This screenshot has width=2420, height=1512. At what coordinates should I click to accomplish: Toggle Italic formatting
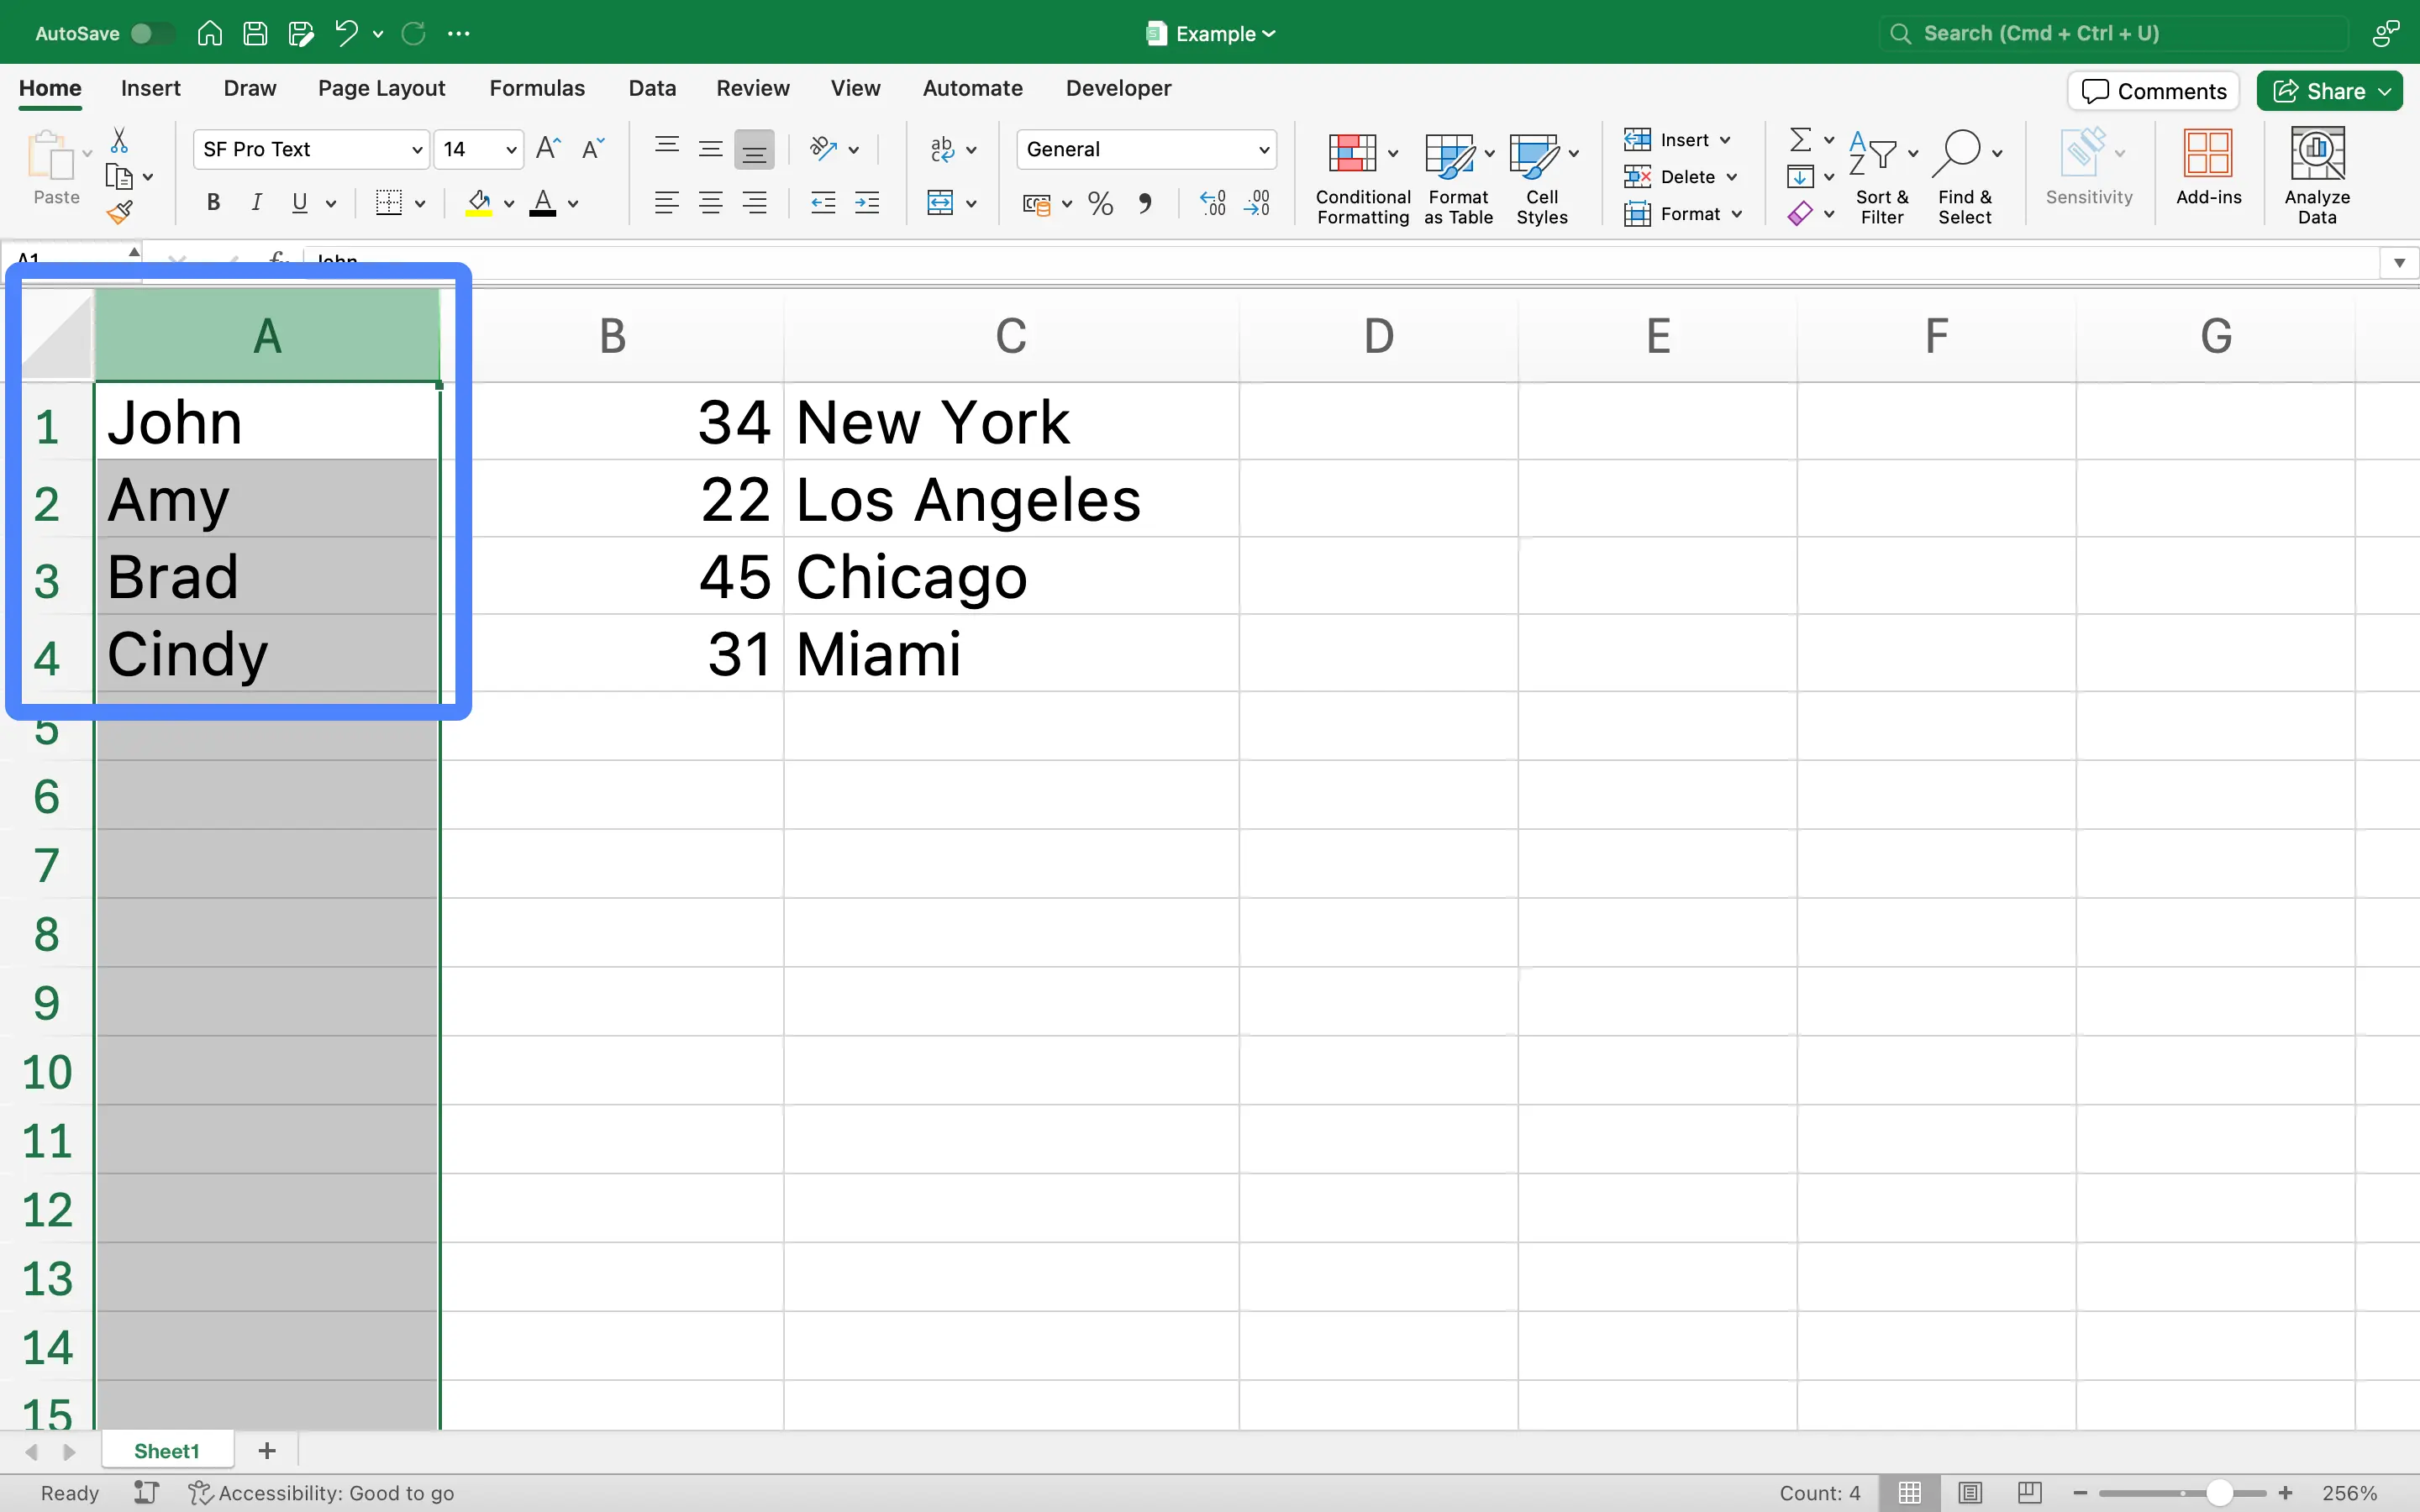256,203
